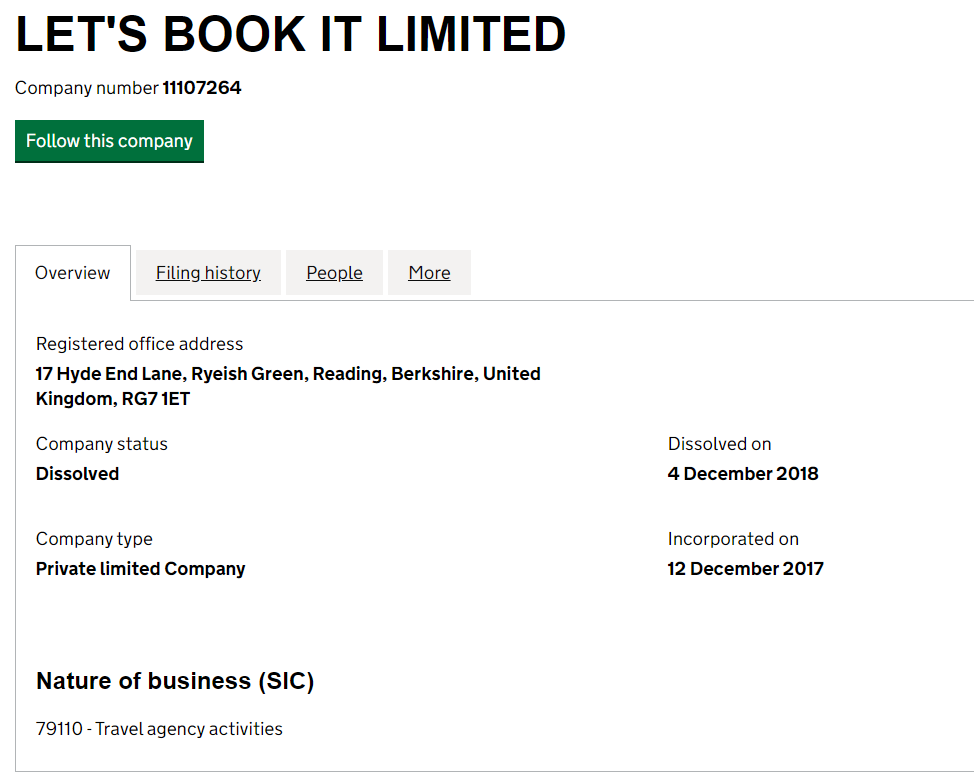The image size is (974, 772).
Task: Click the LET'S BOOK IT LIMITED heading
Action: click(x=291, y=34)
